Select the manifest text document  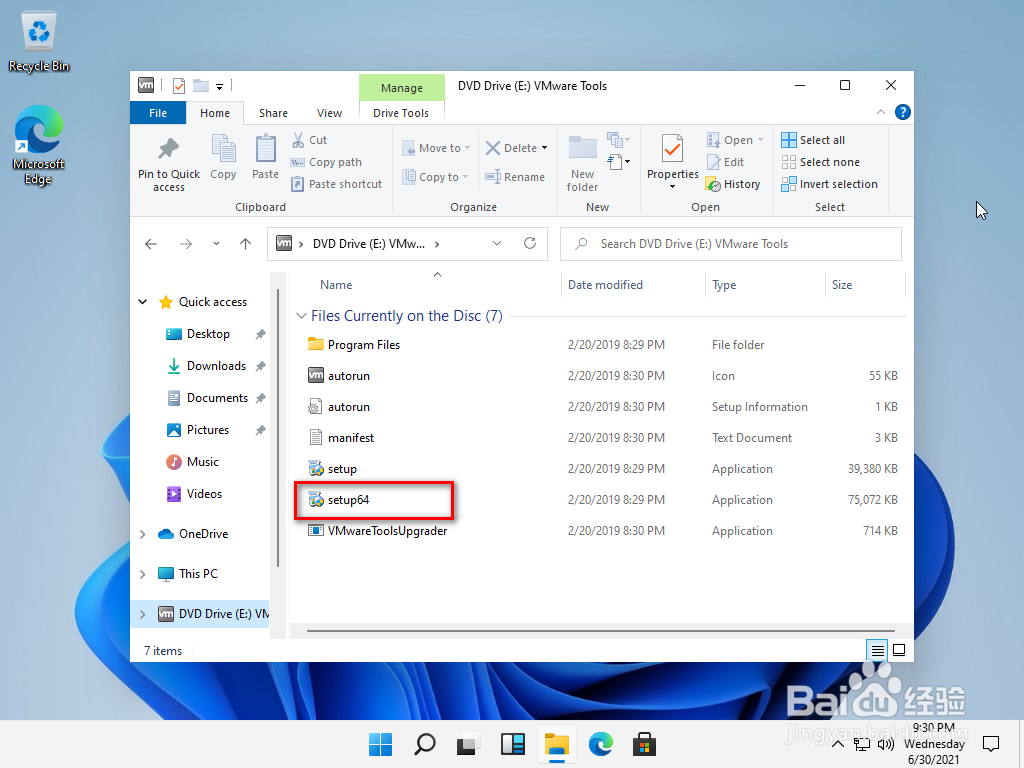(351, 438)
